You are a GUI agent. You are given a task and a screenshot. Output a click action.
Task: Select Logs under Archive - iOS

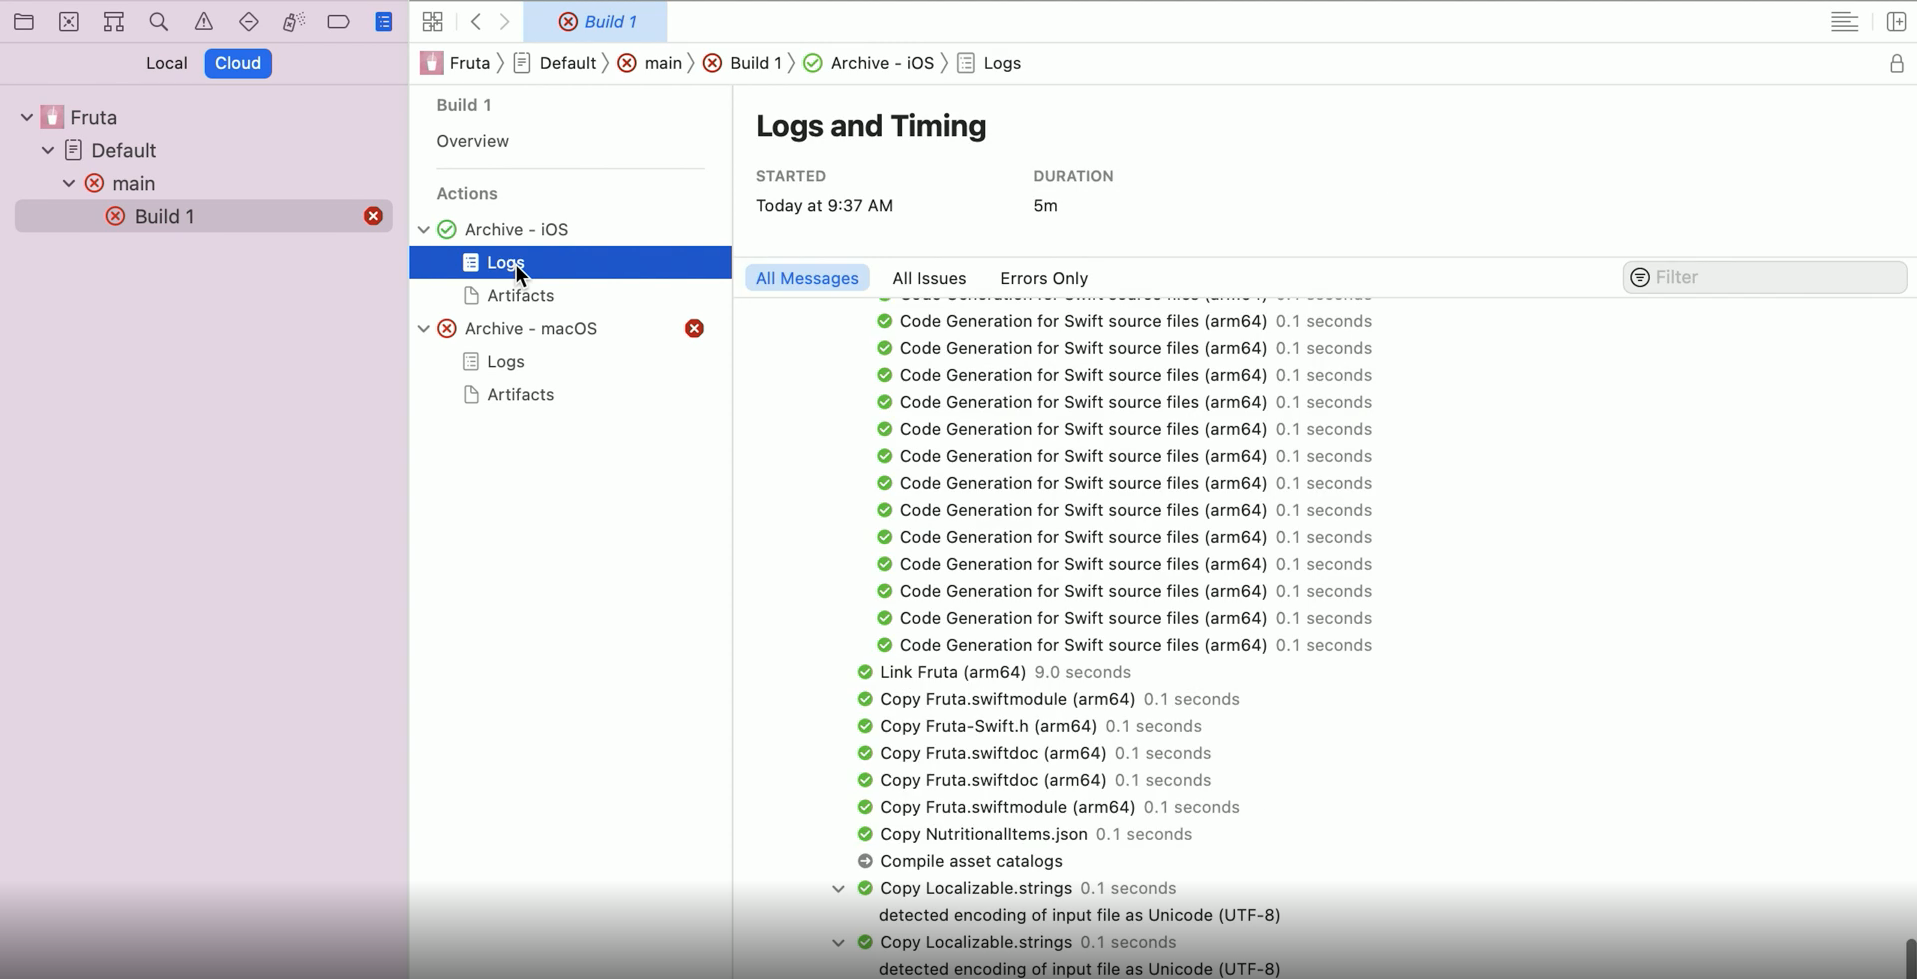(570, 262)
